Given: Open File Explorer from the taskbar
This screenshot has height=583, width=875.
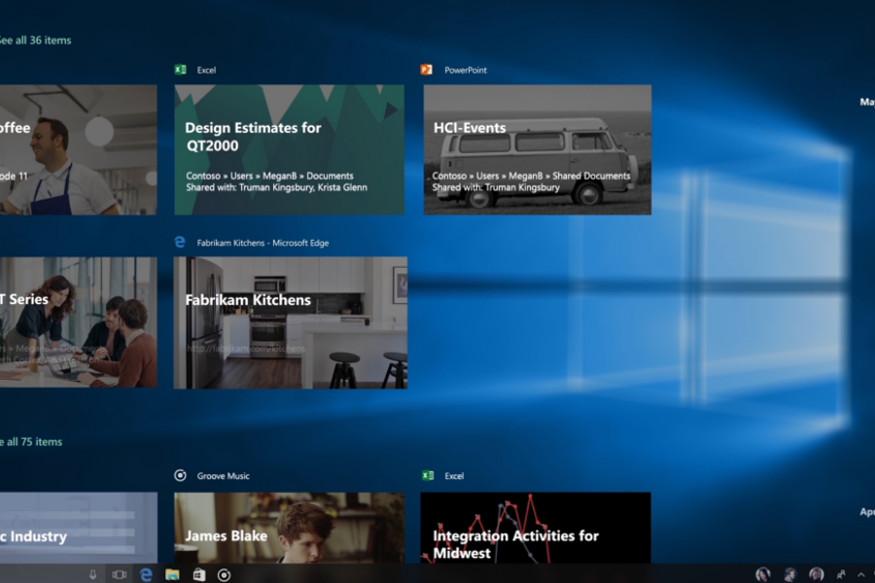Looking at the screenshot, I should click(172, 575).
